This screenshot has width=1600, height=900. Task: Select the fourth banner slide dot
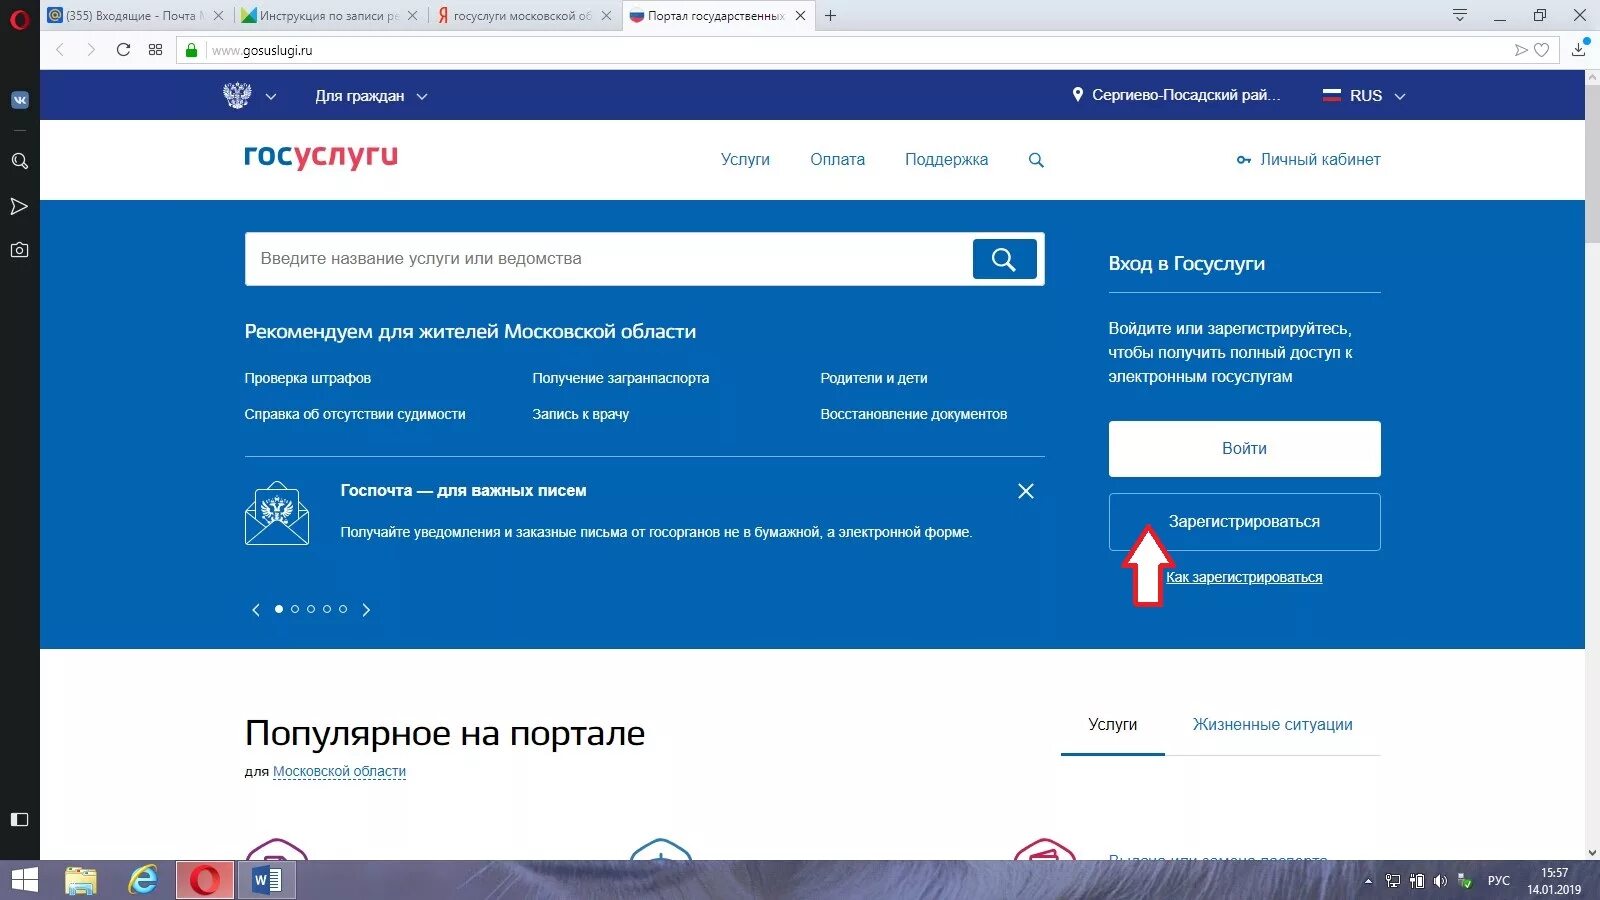pyautogui.click(x=327, y=609)
